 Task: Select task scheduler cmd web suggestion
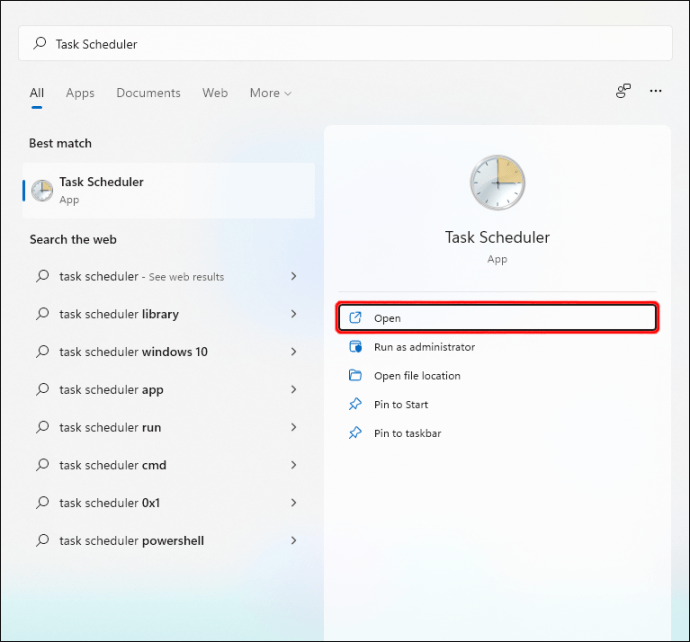(x=112, y=465)
